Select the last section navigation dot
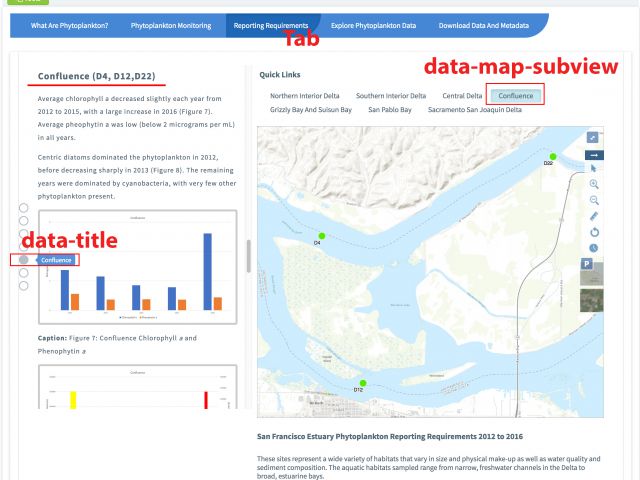The height and width of the screenshot is (480, 640). (x=24, y=286)
